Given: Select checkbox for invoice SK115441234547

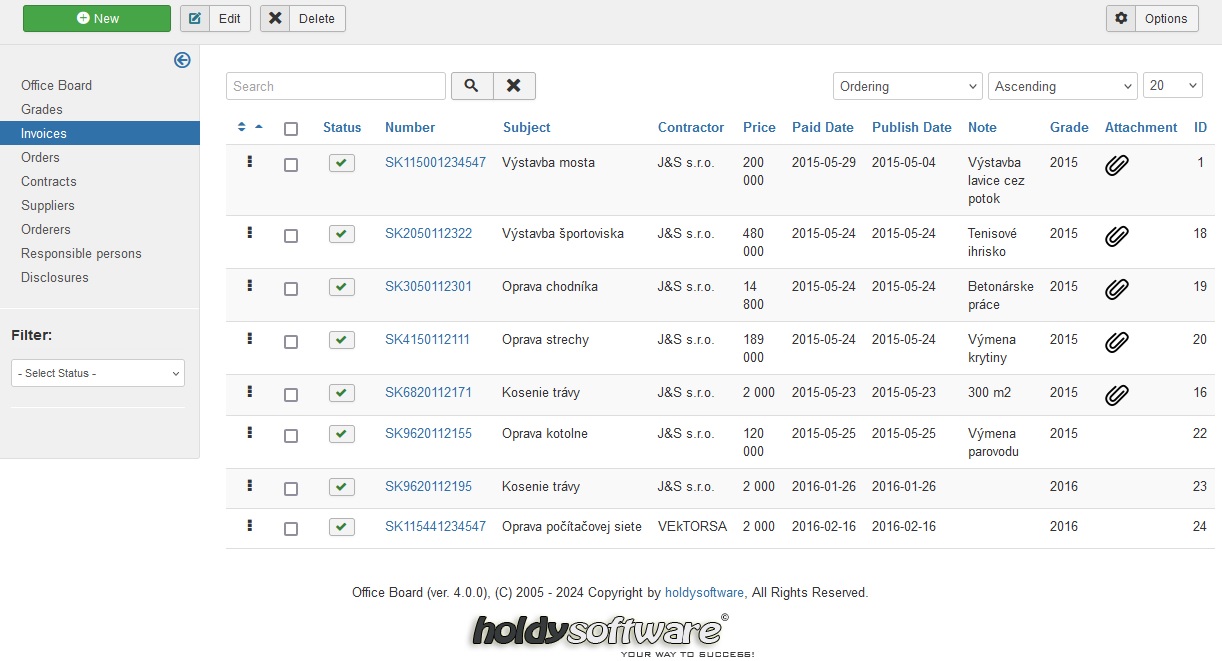Looking at the screenshot, I should coord(291,529).
